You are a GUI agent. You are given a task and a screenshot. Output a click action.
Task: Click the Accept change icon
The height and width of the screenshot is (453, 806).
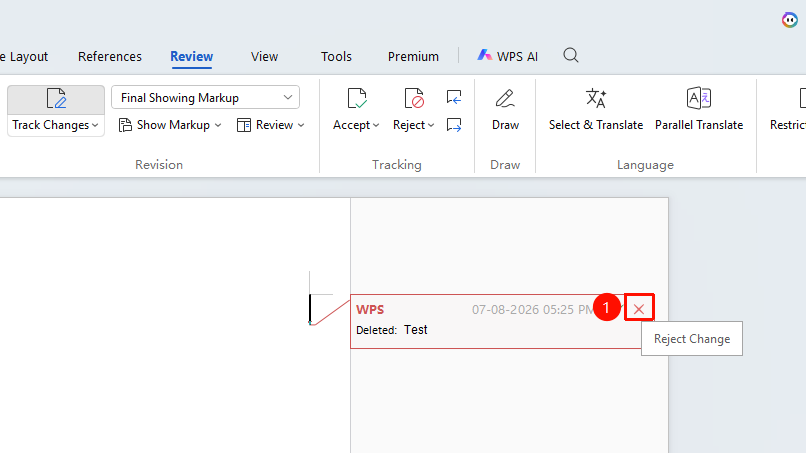[x=357, y=98]
